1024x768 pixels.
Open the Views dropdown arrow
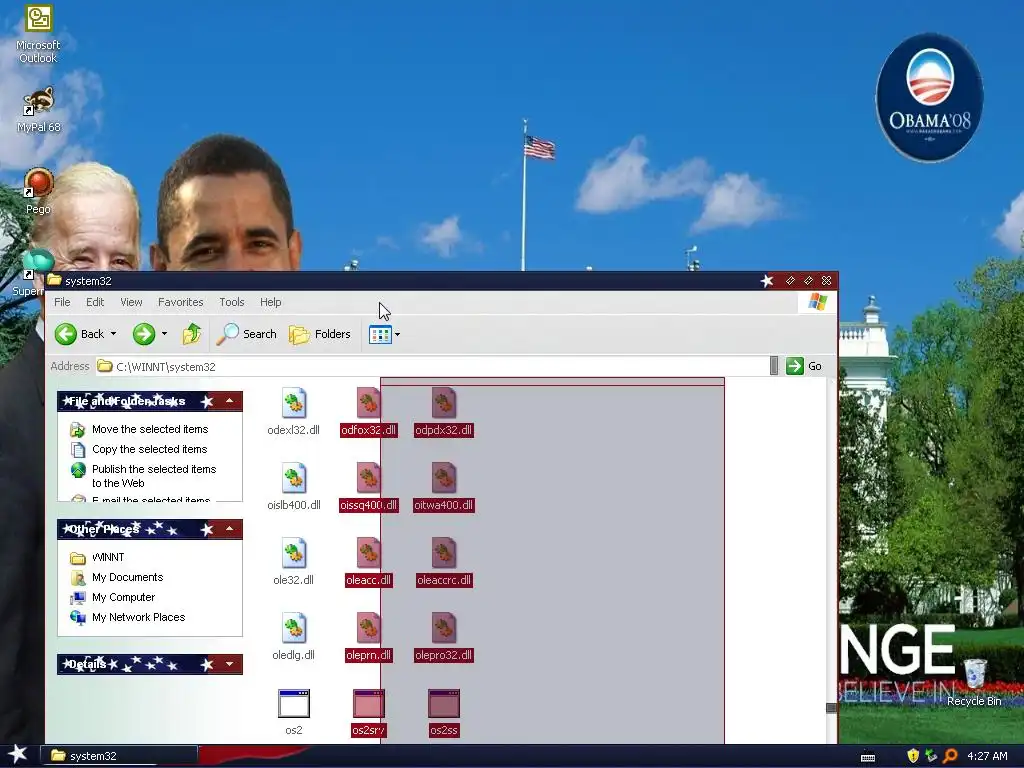(x=397, y=334)
